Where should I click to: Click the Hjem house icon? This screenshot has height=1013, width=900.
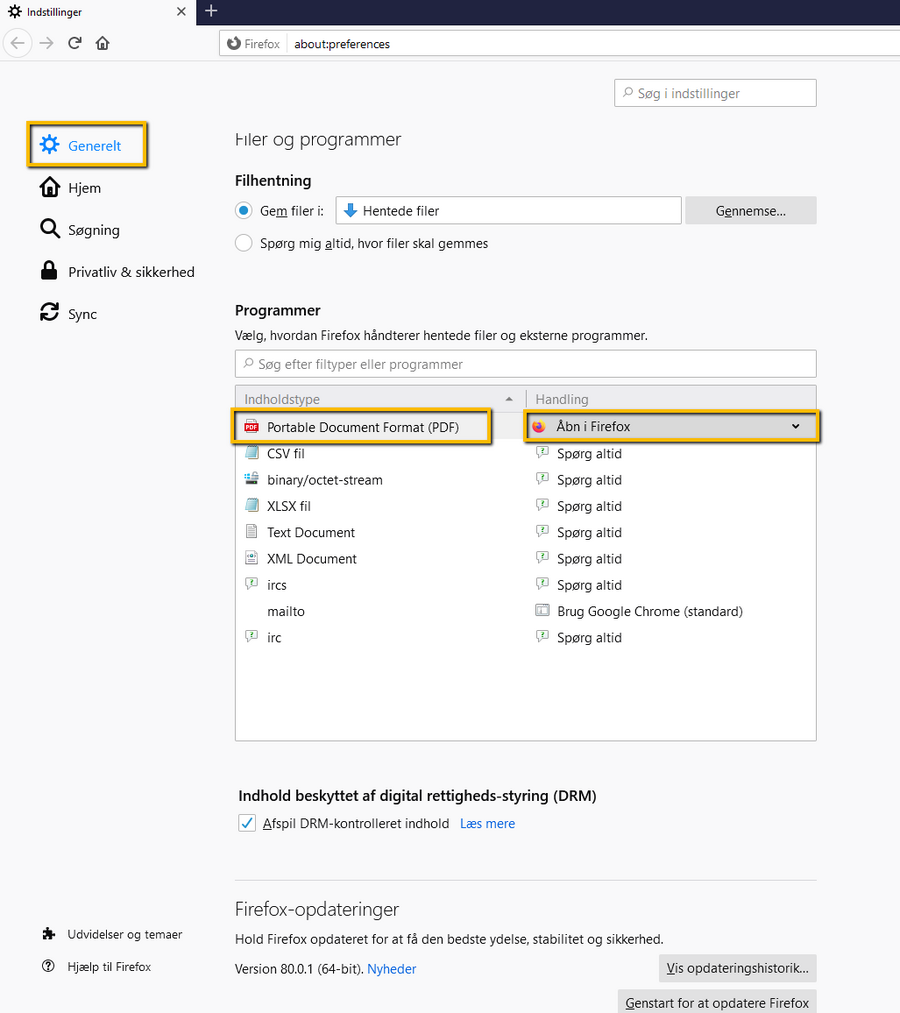[50, 187]
